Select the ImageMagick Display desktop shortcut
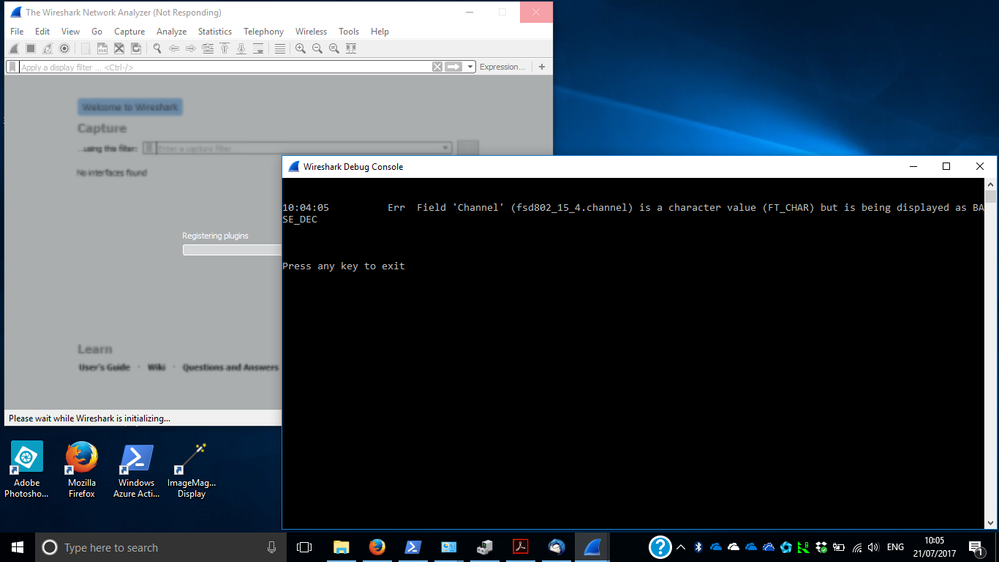 [191, 470]
